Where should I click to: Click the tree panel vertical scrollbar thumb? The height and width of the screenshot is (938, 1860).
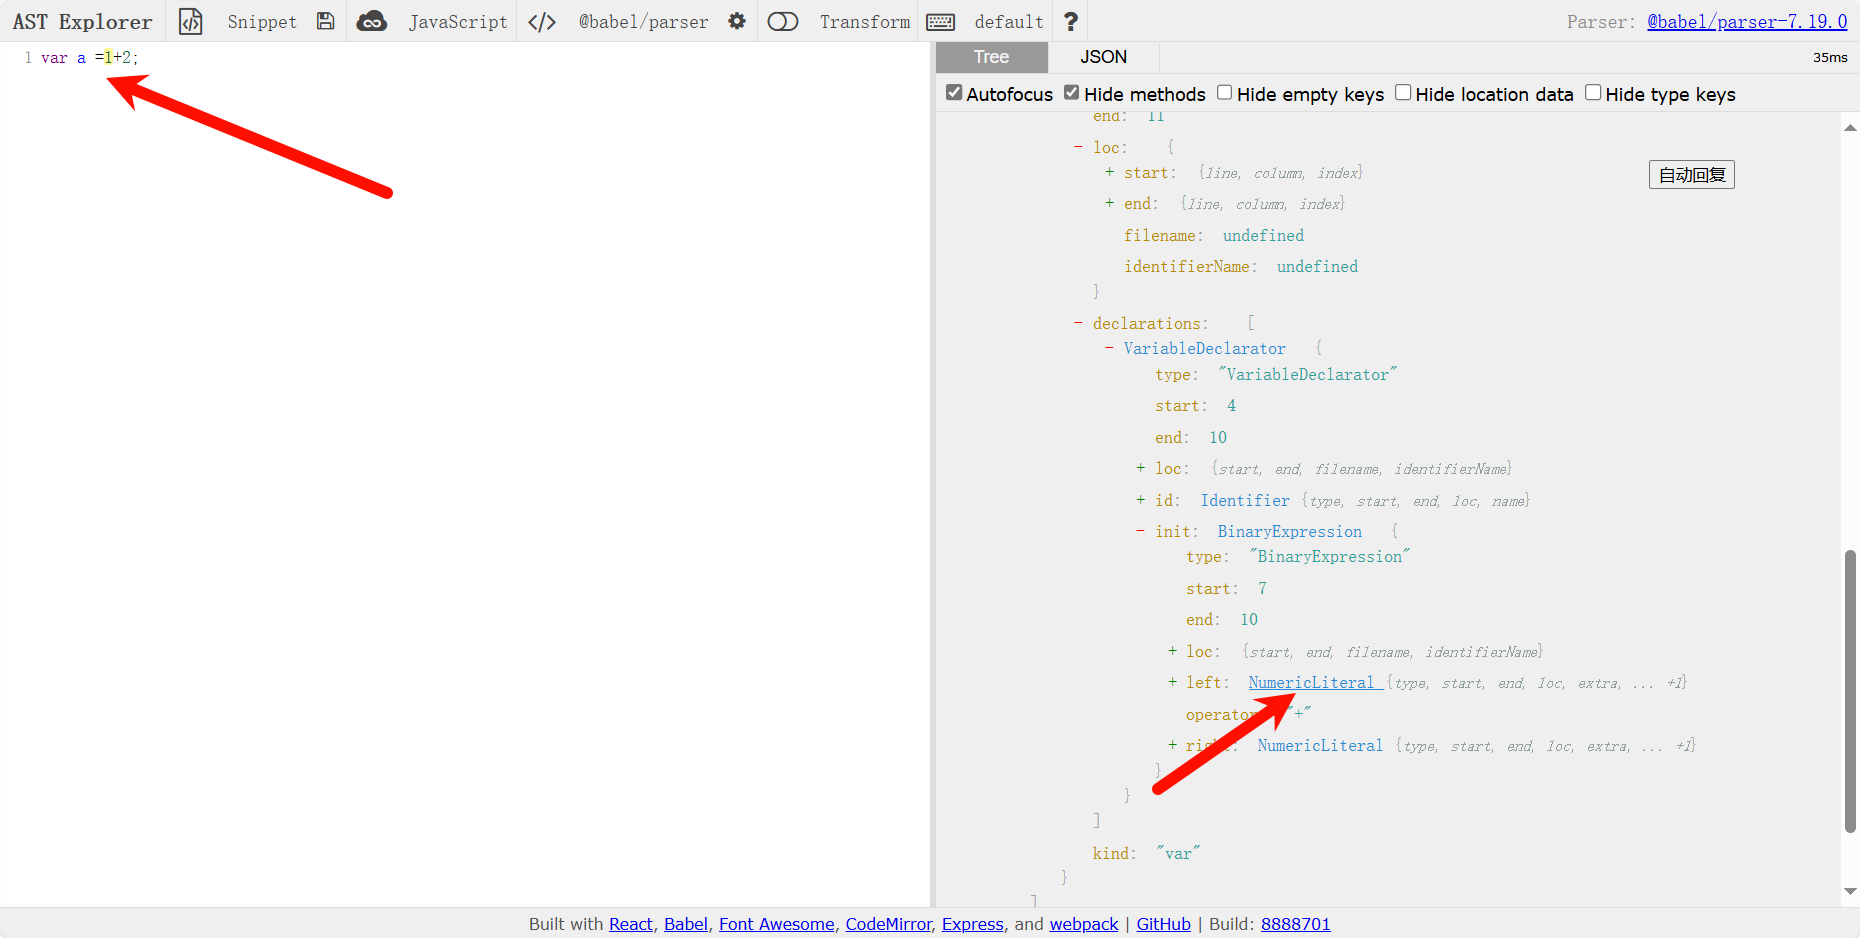pyautogui.click(x=1850, y=691)
